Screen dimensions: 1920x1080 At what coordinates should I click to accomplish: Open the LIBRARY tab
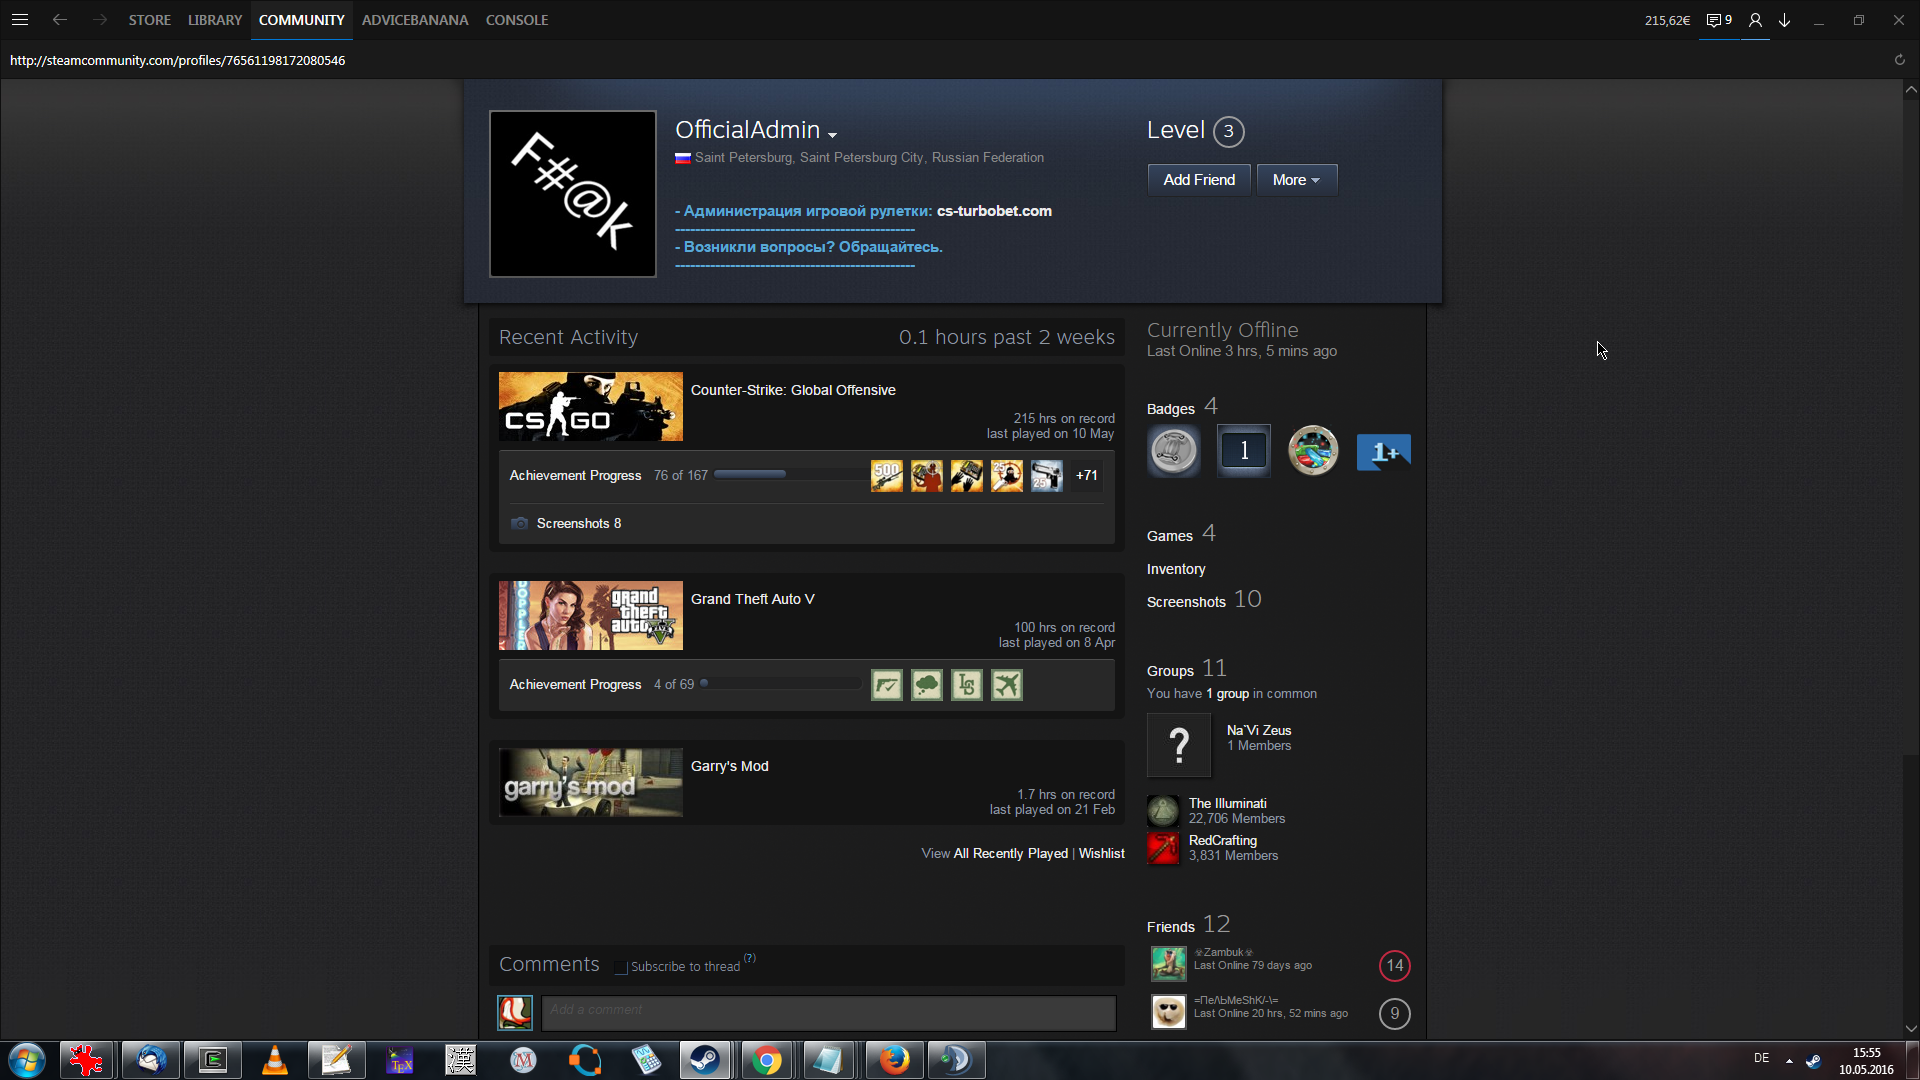point(214,20)
